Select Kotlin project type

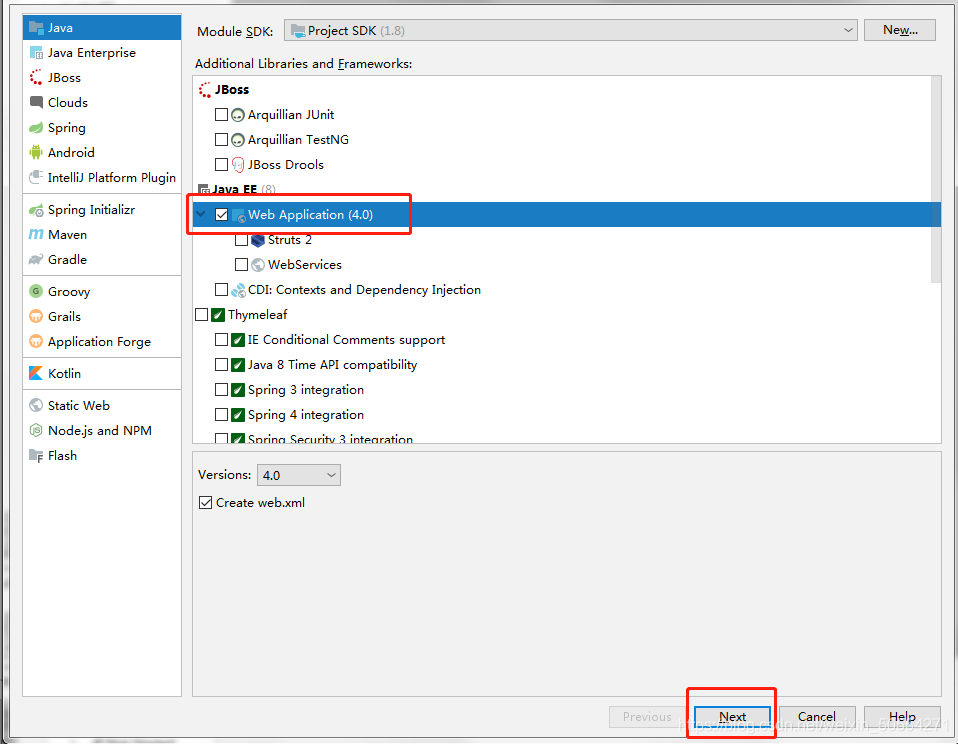pos(101,373)
